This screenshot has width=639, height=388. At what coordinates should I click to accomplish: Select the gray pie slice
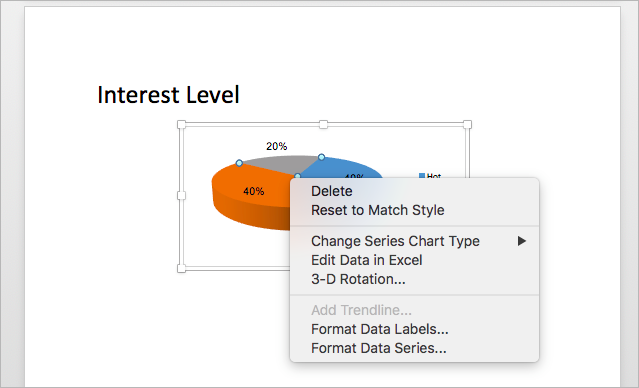point(279,164)
